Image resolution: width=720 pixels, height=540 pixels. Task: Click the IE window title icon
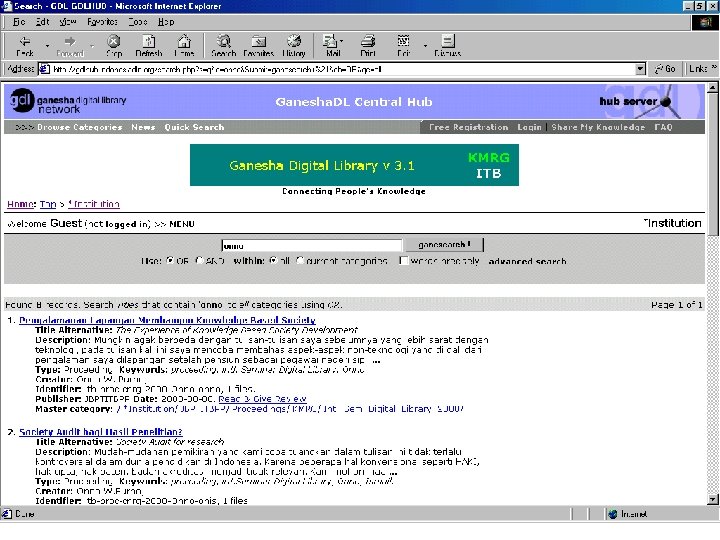6,6
